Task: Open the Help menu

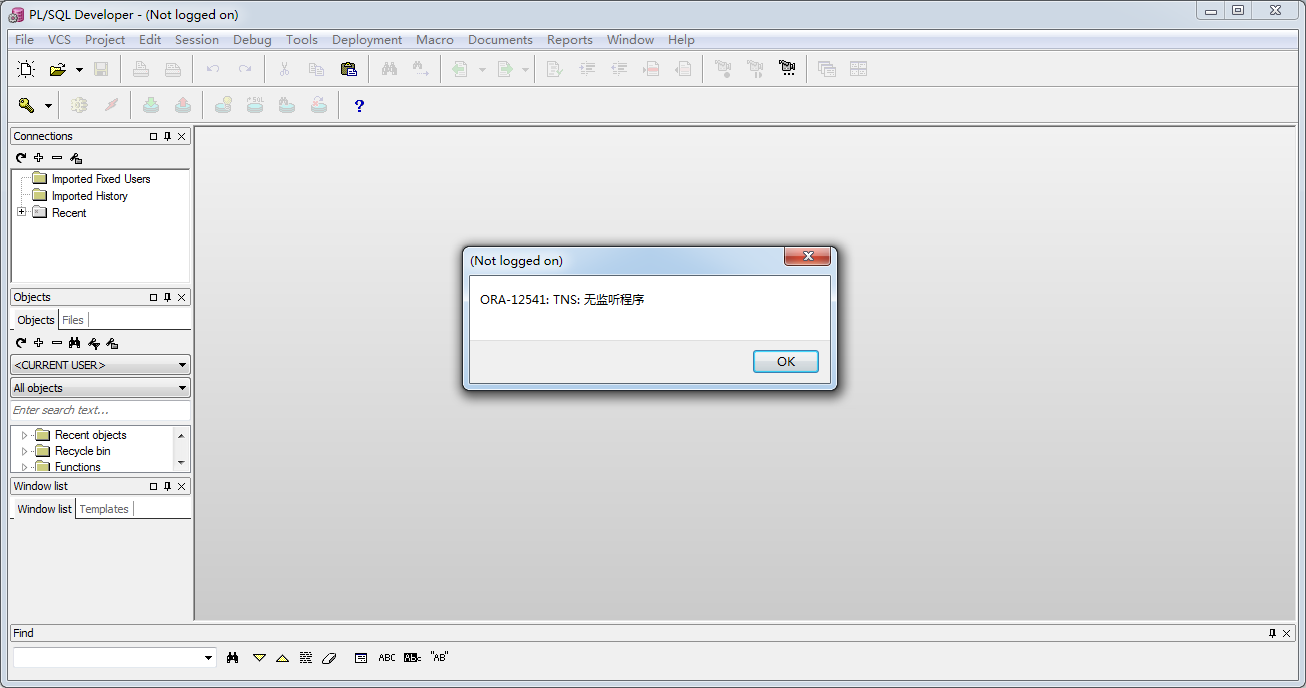Action: [x=681, y=40]
